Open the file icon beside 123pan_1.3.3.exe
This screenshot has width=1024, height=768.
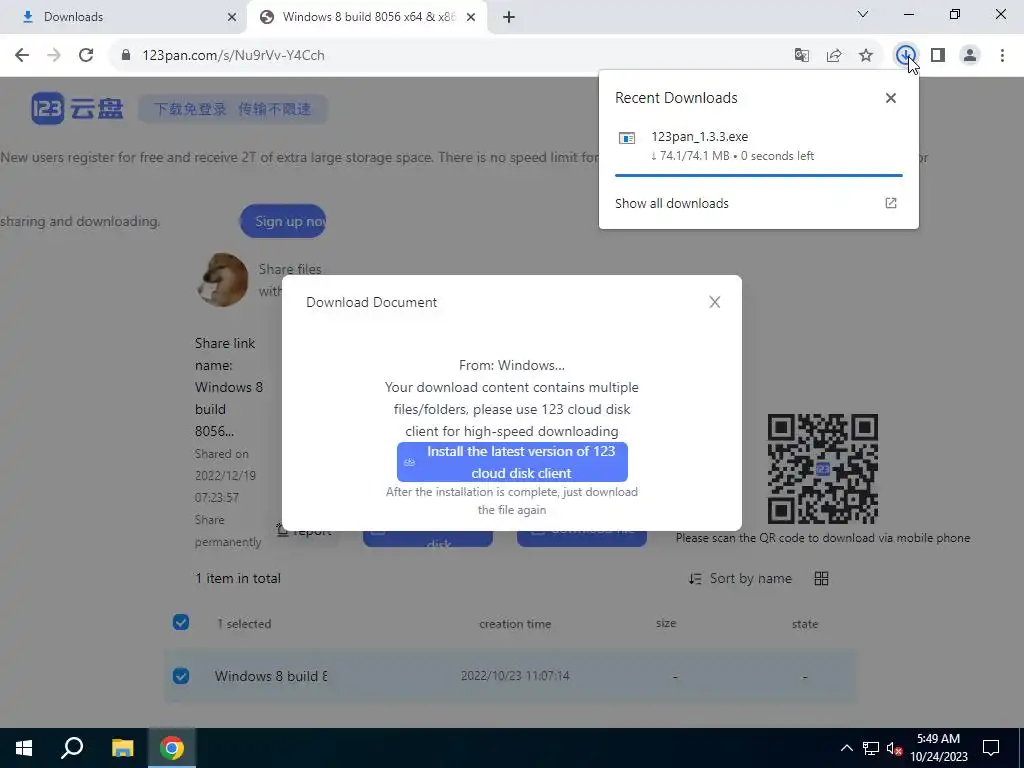(x=627, y=138)
